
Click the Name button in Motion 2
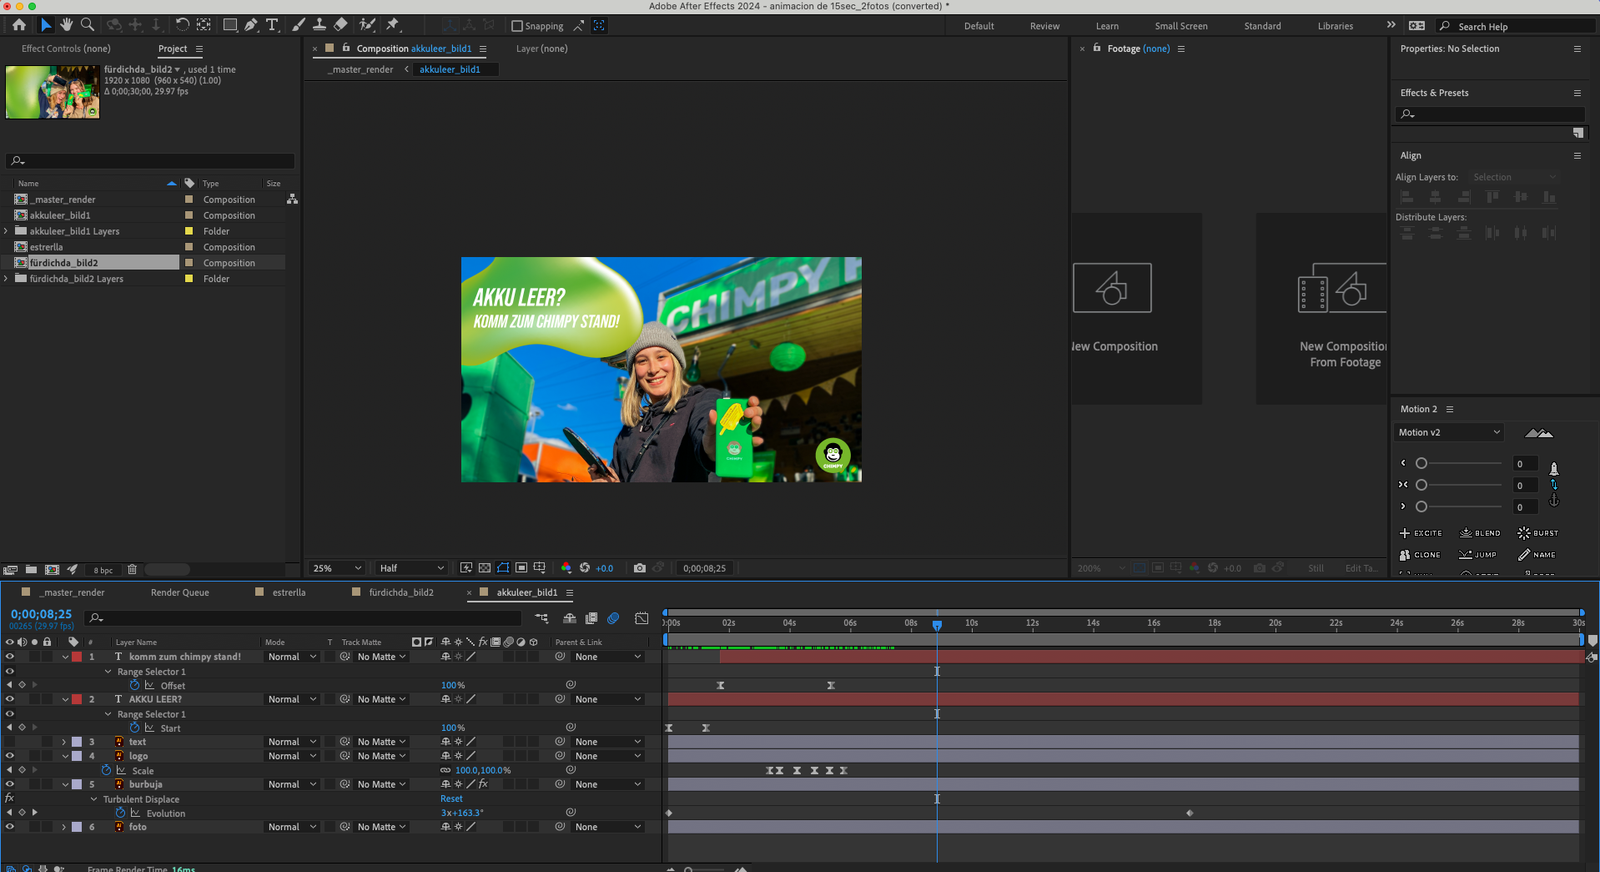point(1537,555)
